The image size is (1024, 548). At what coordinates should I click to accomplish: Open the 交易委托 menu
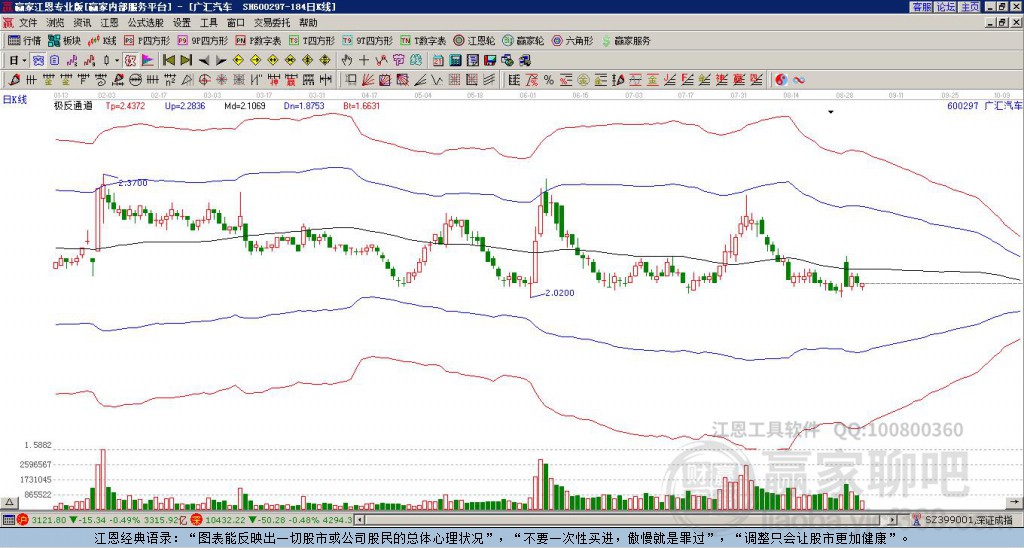(272, 23)
